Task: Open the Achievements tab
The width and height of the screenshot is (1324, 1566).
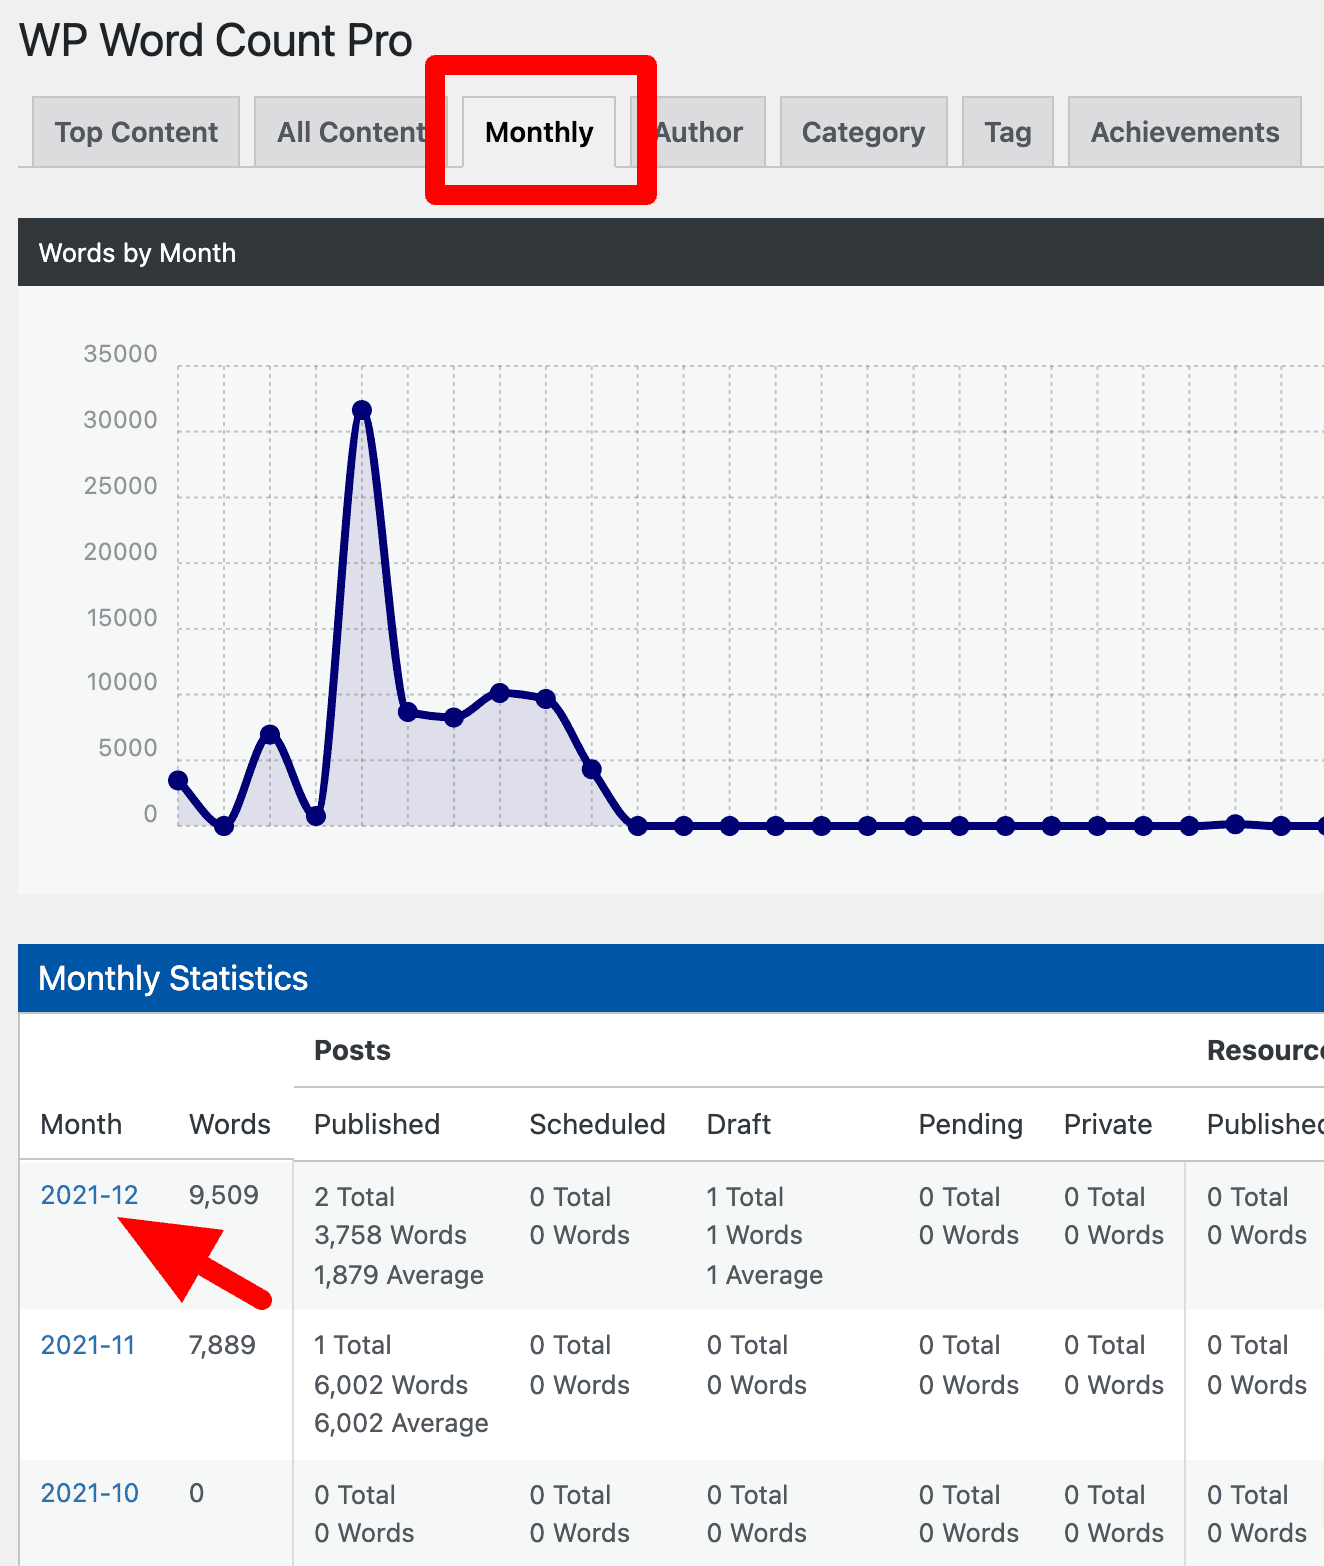Action: (x=1184, y=132)
